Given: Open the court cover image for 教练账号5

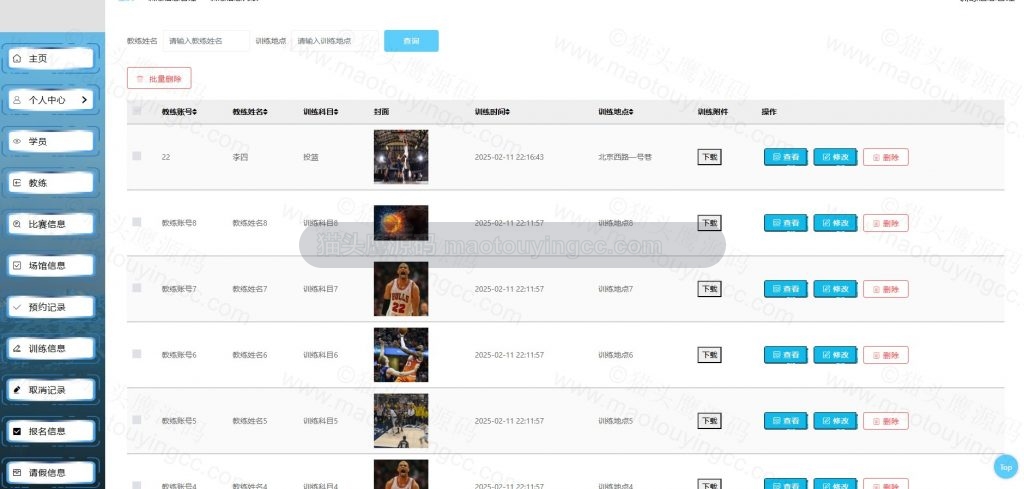Looking at the screenshot, I should (x=401, y=420).
